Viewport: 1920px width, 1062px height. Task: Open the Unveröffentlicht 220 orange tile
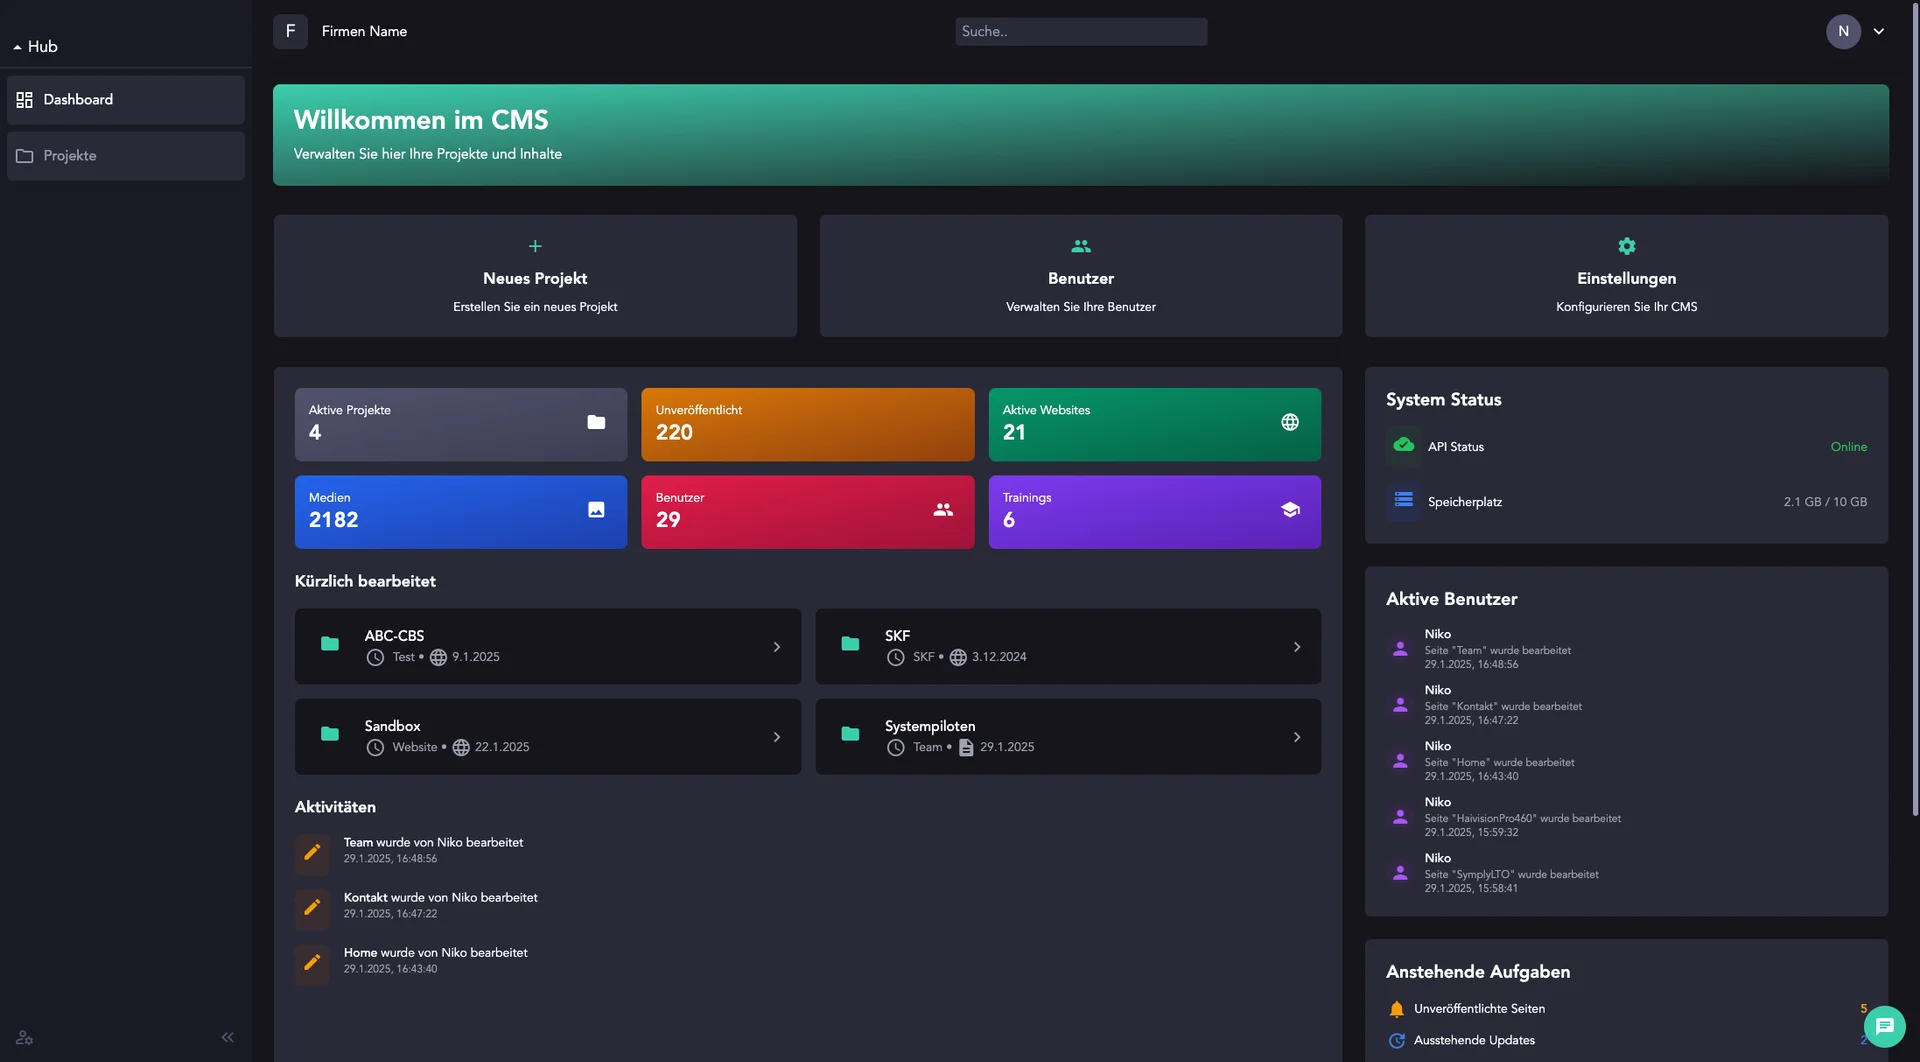point(807,424)
